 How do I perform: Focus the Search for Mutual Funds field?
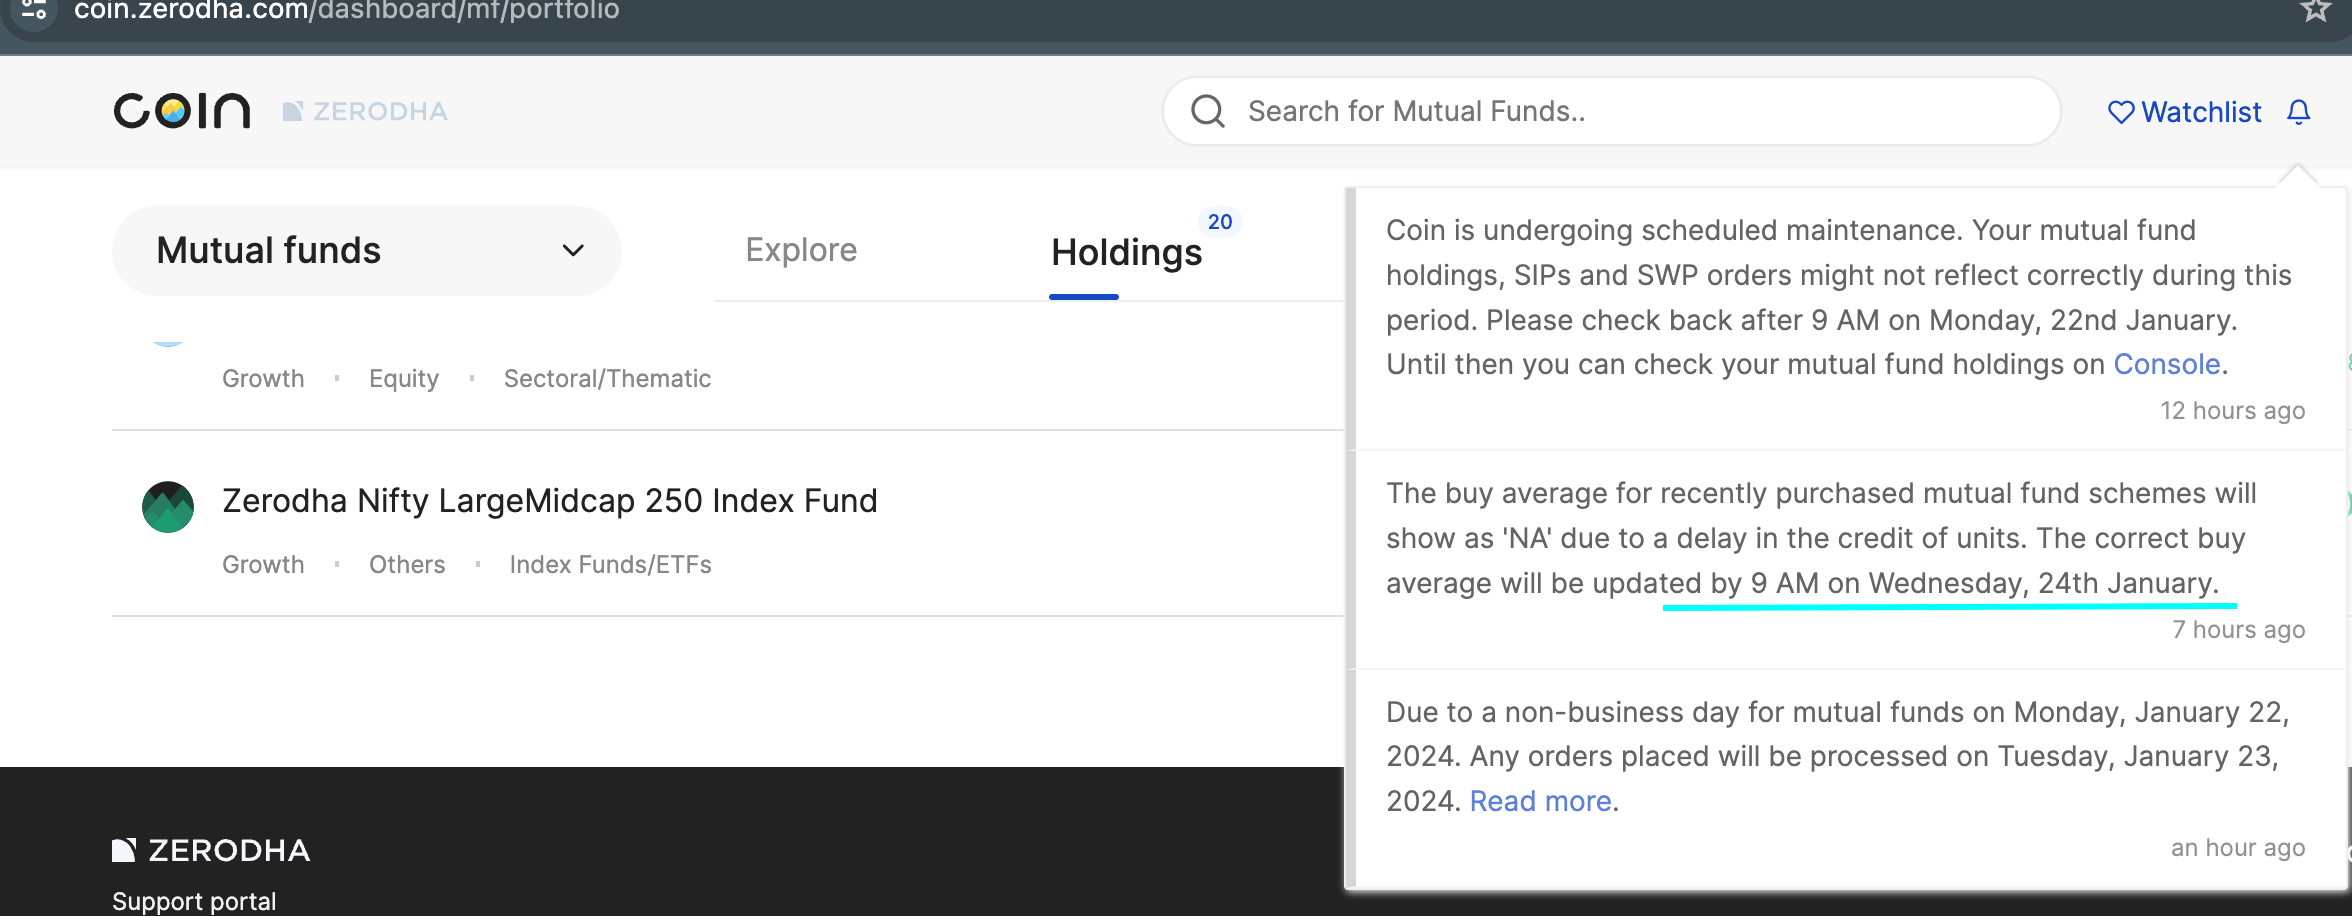coord(1611,111)
